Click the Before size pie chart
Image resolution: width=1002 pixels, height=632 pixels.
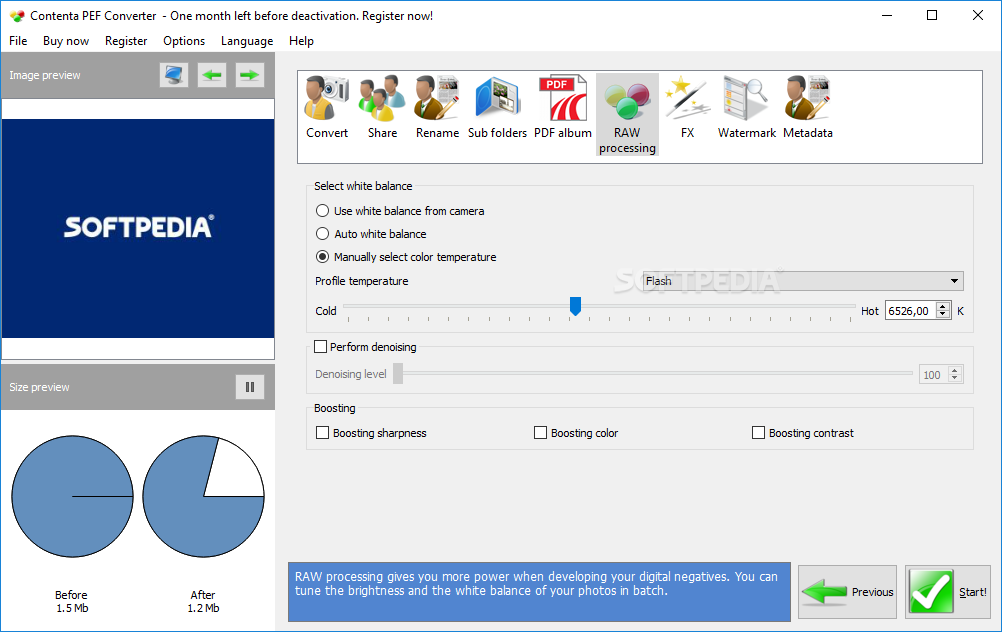72,497
